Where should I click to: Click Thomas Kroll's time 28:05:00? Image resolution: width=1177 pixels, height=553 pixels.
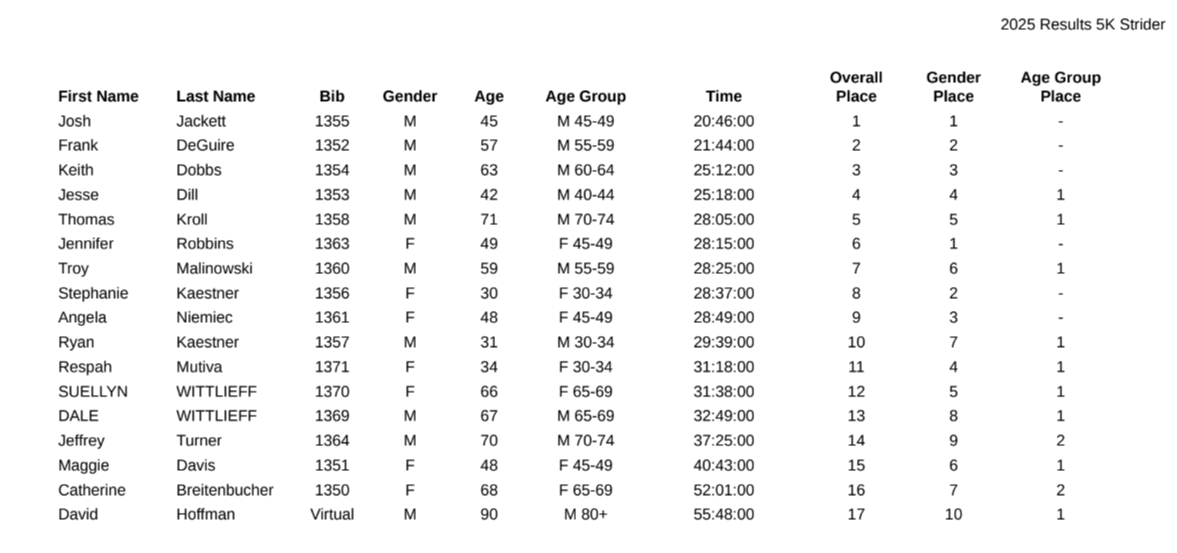click(x=723, y=220)
